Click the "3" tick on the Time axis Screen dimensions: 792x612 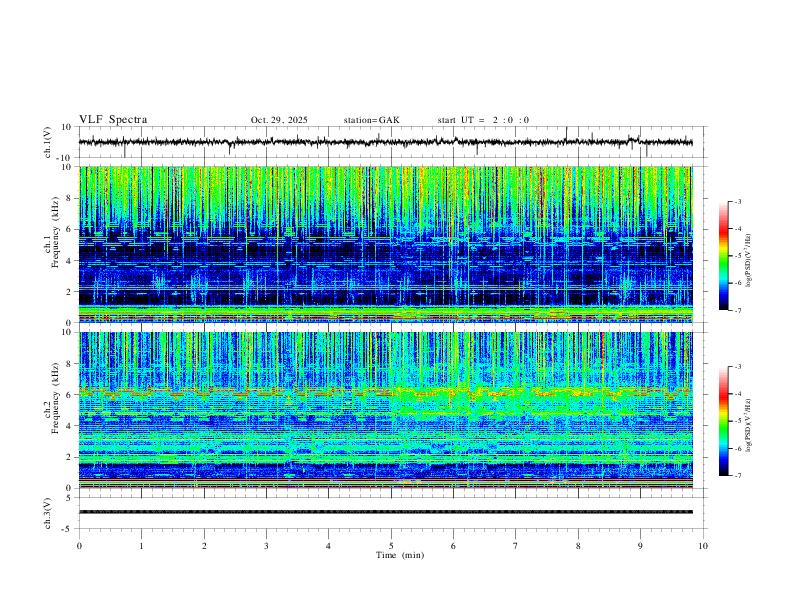tap(266, 546)
